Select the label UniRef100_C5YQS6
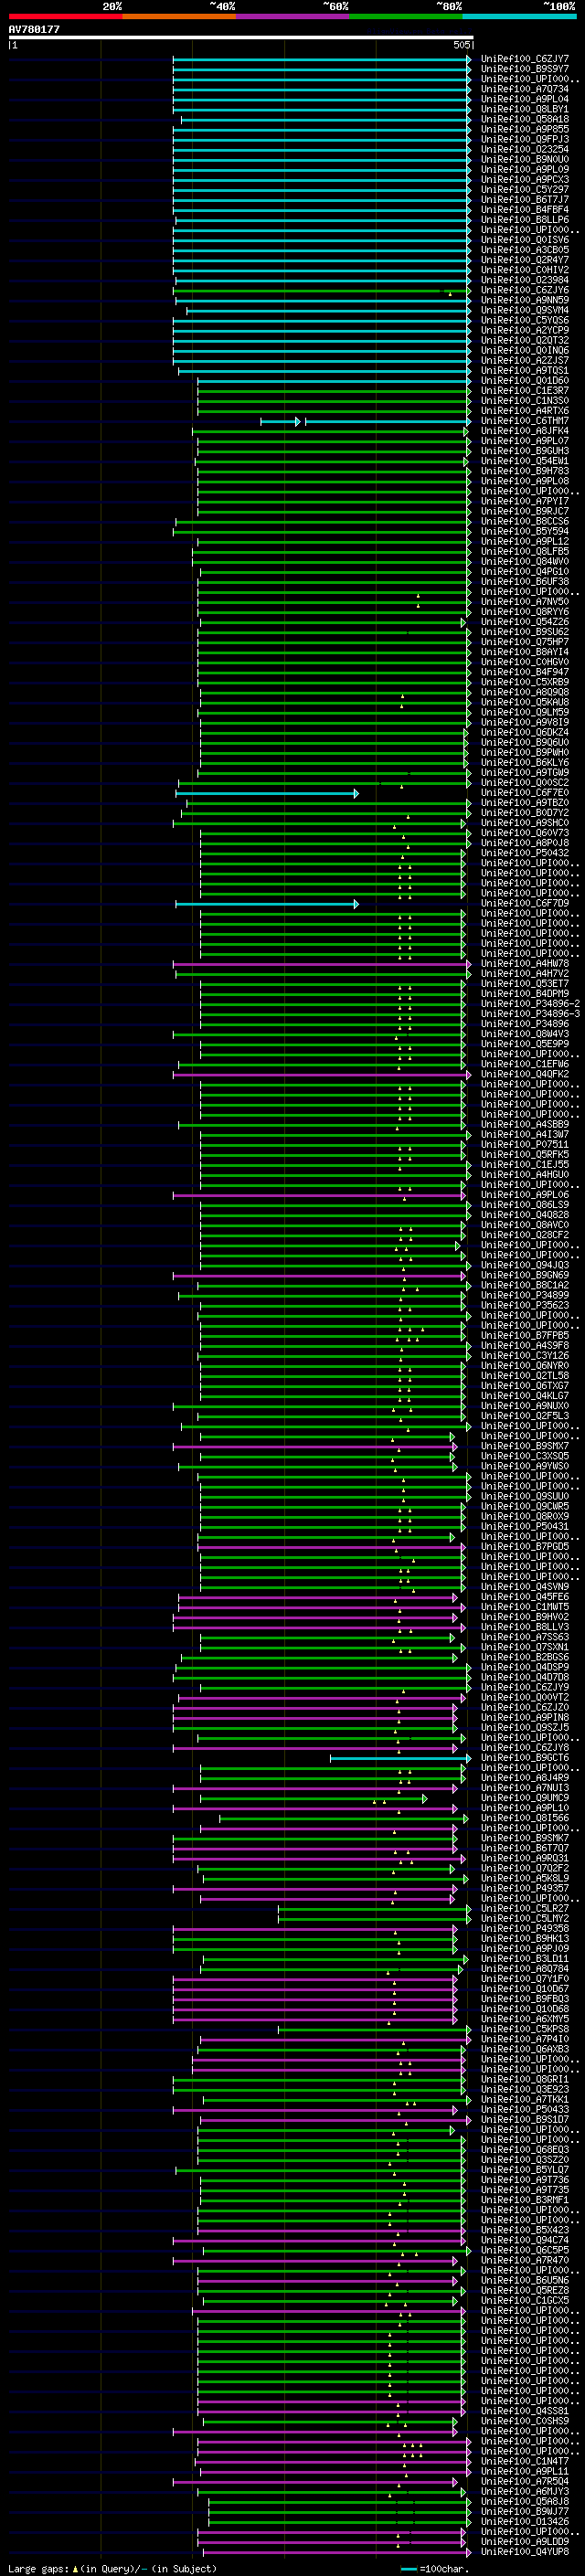 525,320
